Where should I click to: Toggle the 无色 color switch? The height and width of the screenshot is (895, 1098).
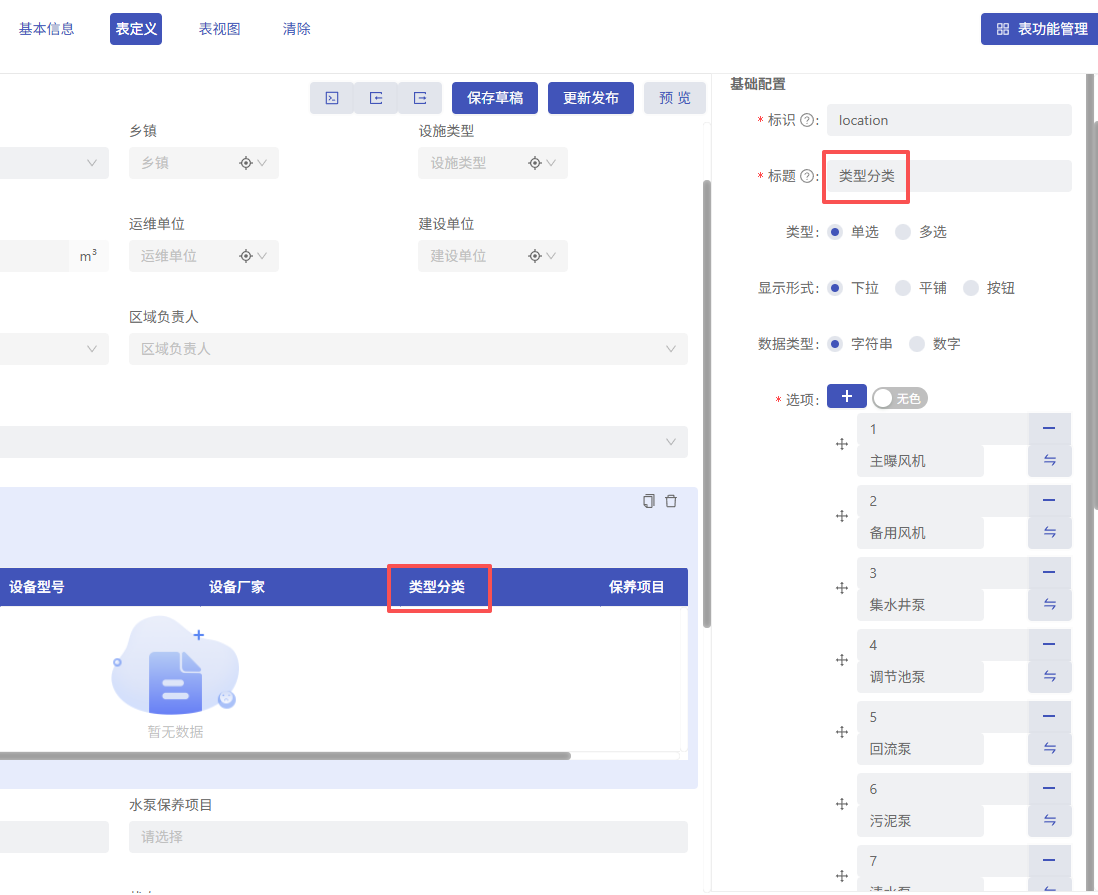(898, 397)
